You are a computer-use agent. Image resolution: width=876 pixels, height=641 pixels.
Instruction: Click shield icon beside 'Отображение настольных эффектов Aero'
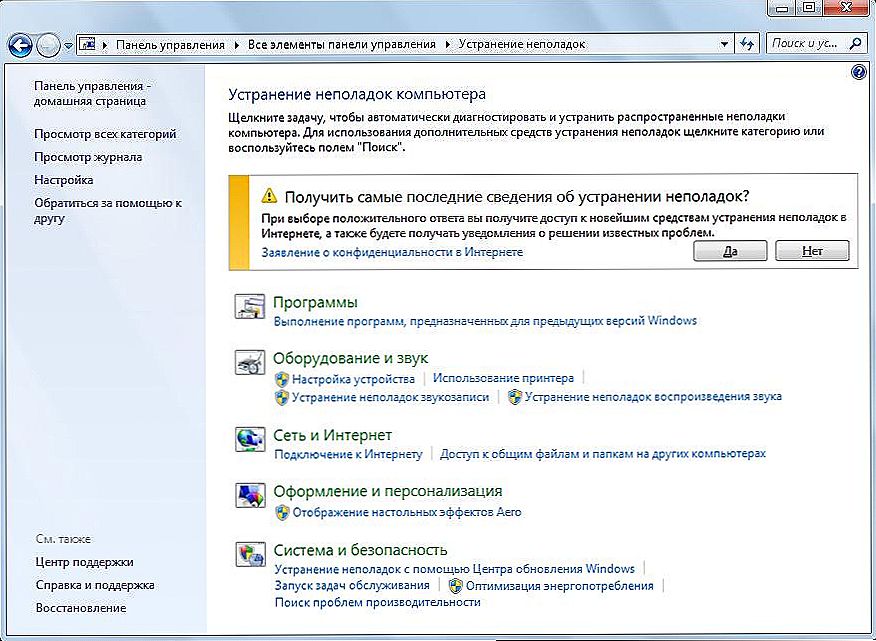[x=282, y=512]
